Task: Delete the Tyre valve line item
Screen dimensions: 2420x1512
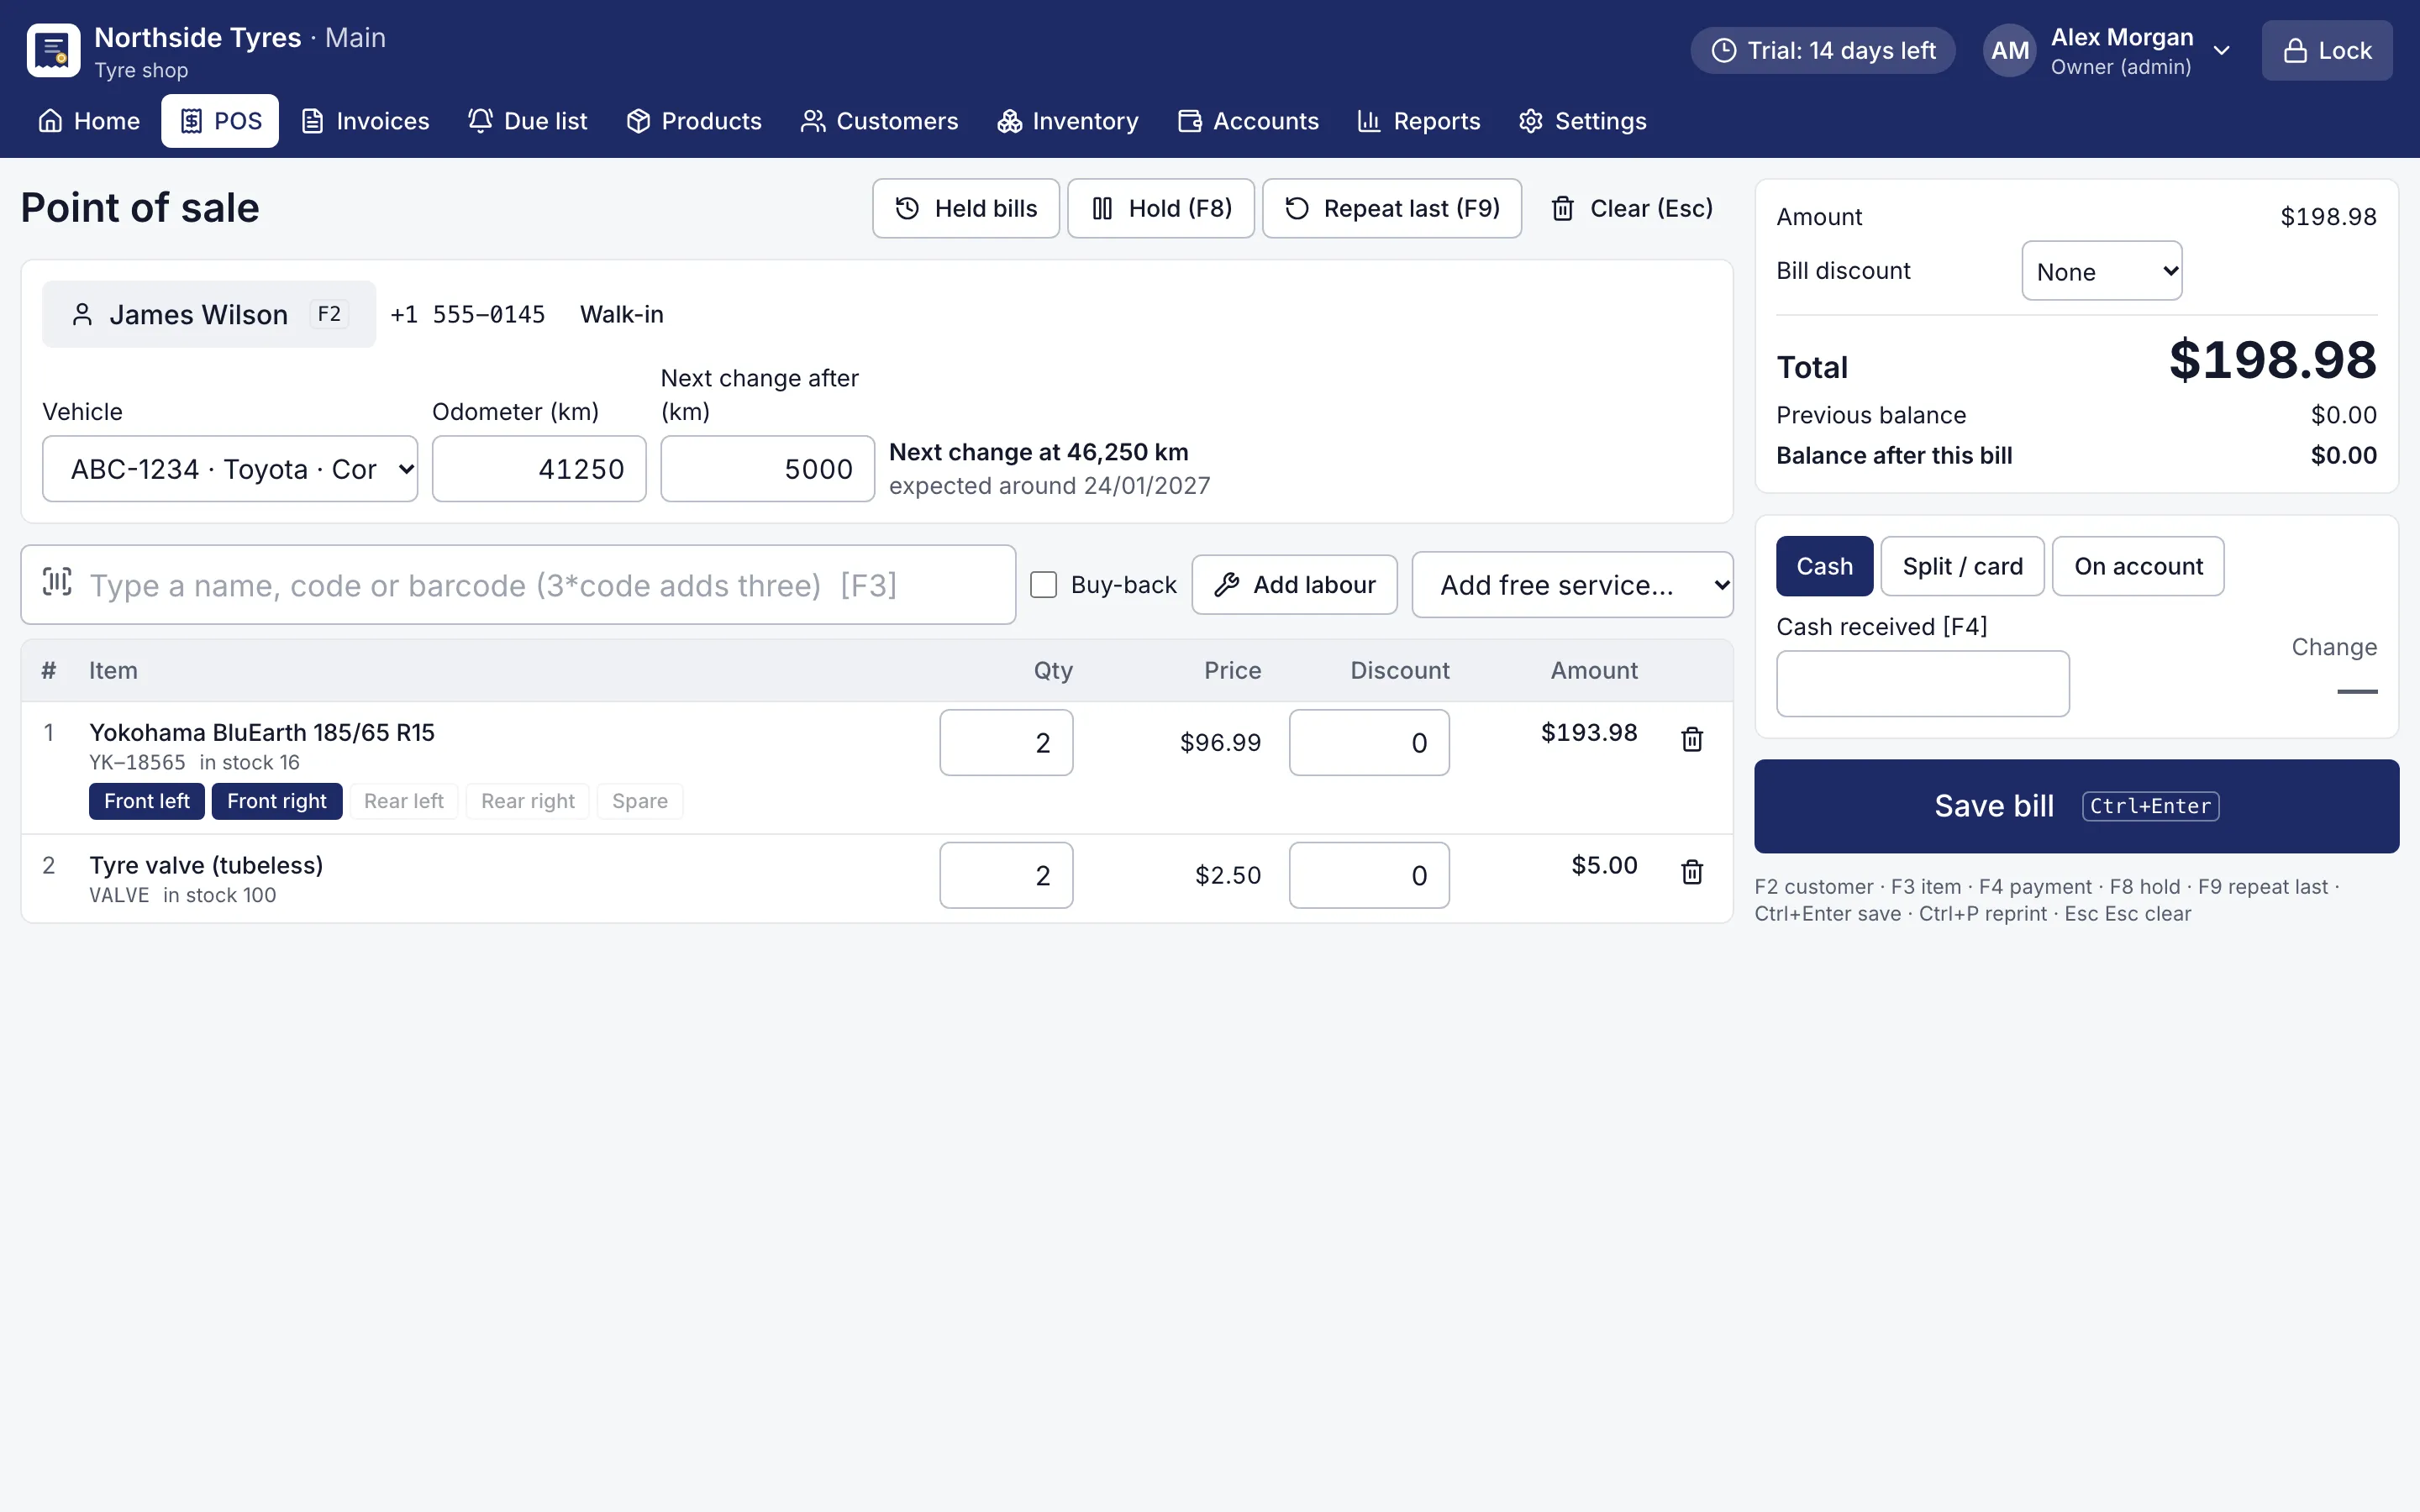Action: 1692,872
